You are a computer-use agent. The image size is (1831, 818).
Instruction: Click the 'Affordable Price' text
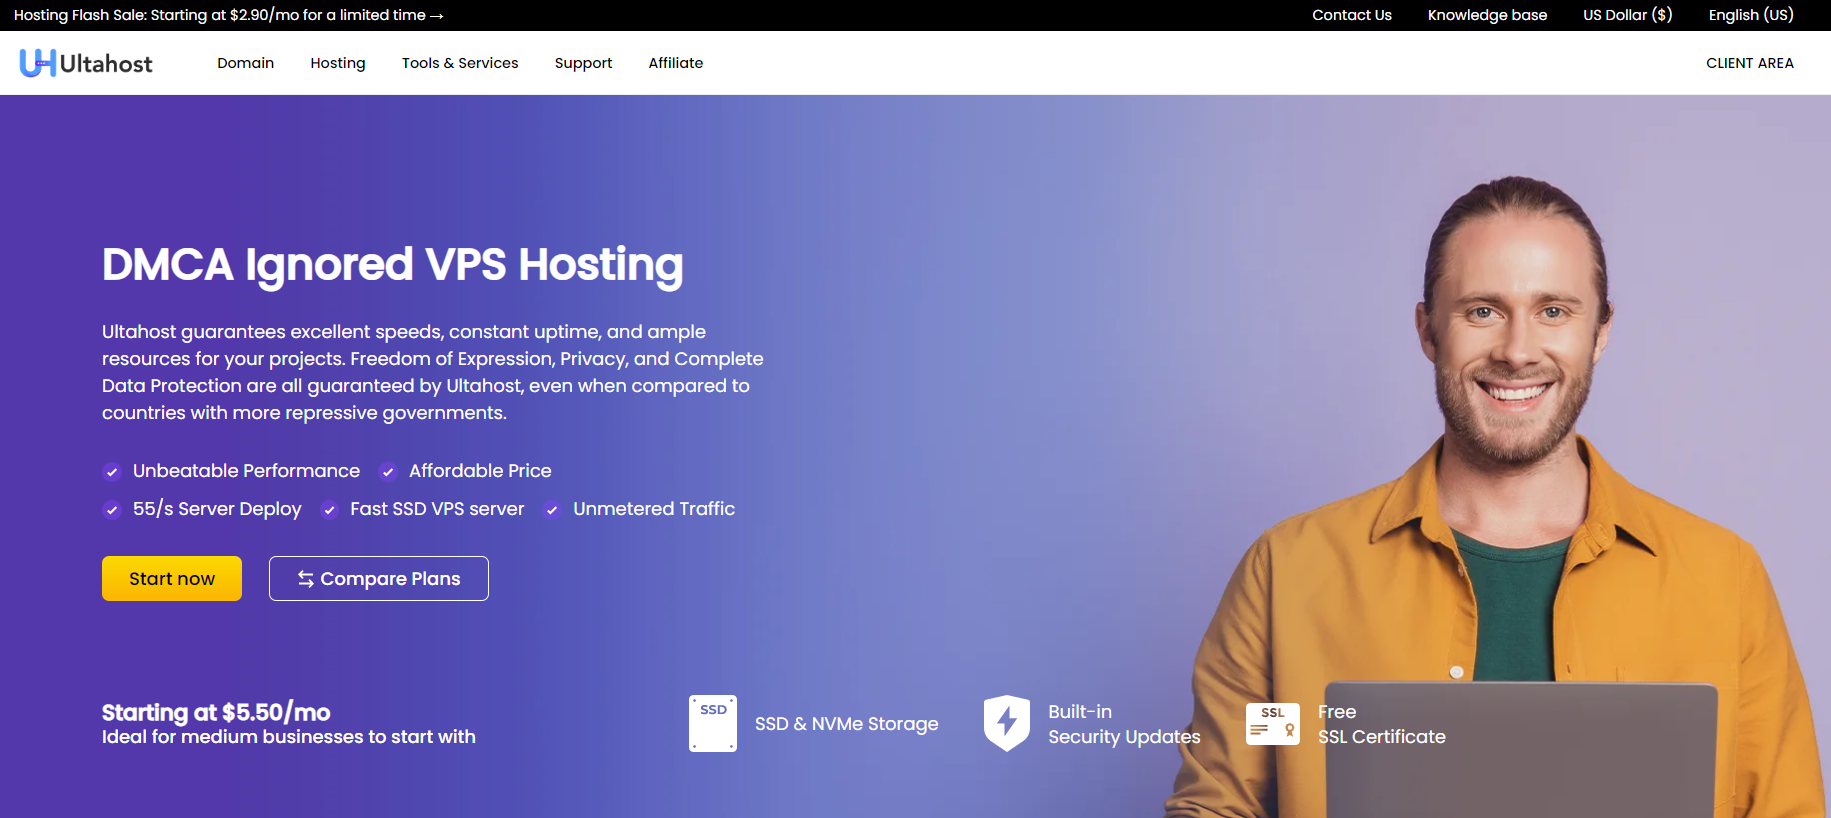[480, 471]
